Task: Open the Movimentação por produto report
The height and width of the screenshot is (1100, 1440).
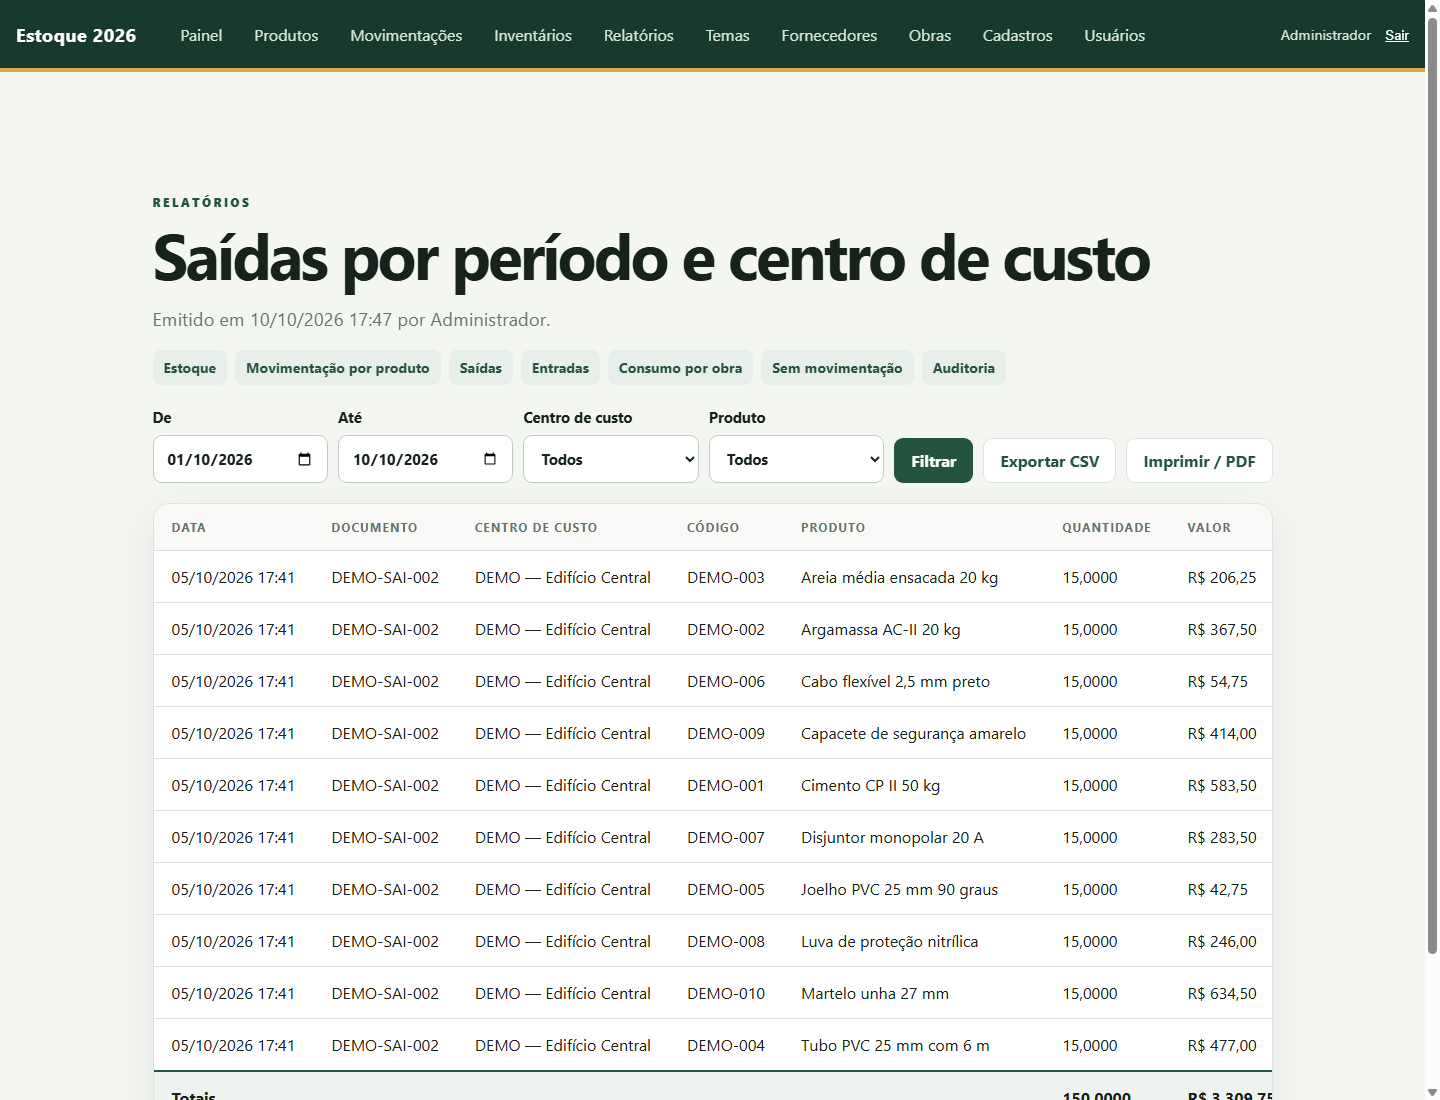Action: tap(338, 368)
